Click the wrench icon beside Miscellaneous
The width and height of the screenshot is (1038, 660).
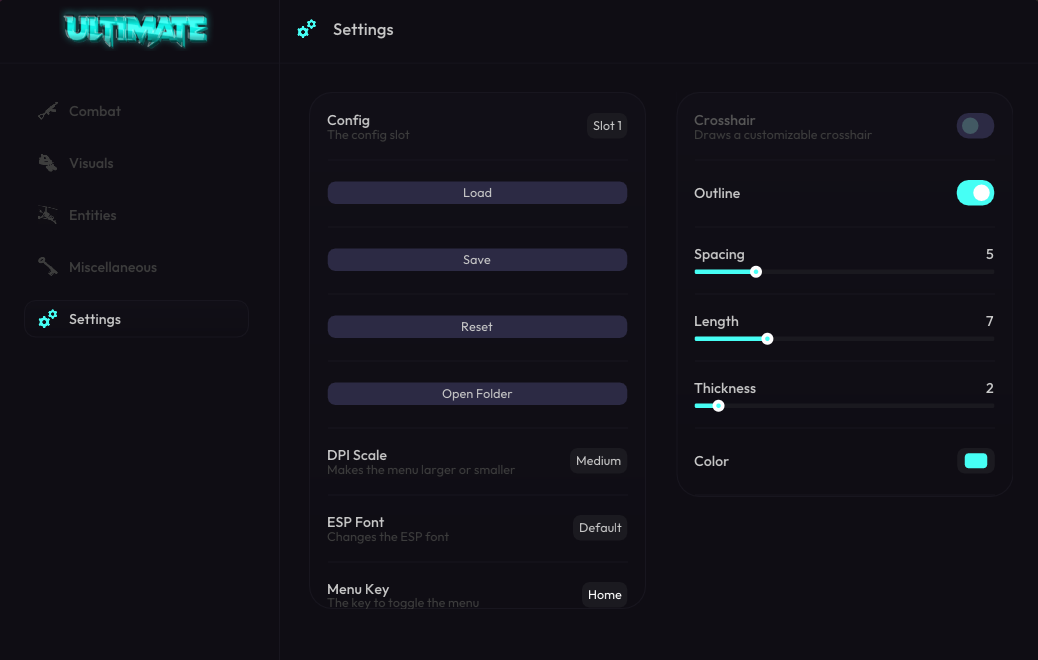click(x=48, y=267)
